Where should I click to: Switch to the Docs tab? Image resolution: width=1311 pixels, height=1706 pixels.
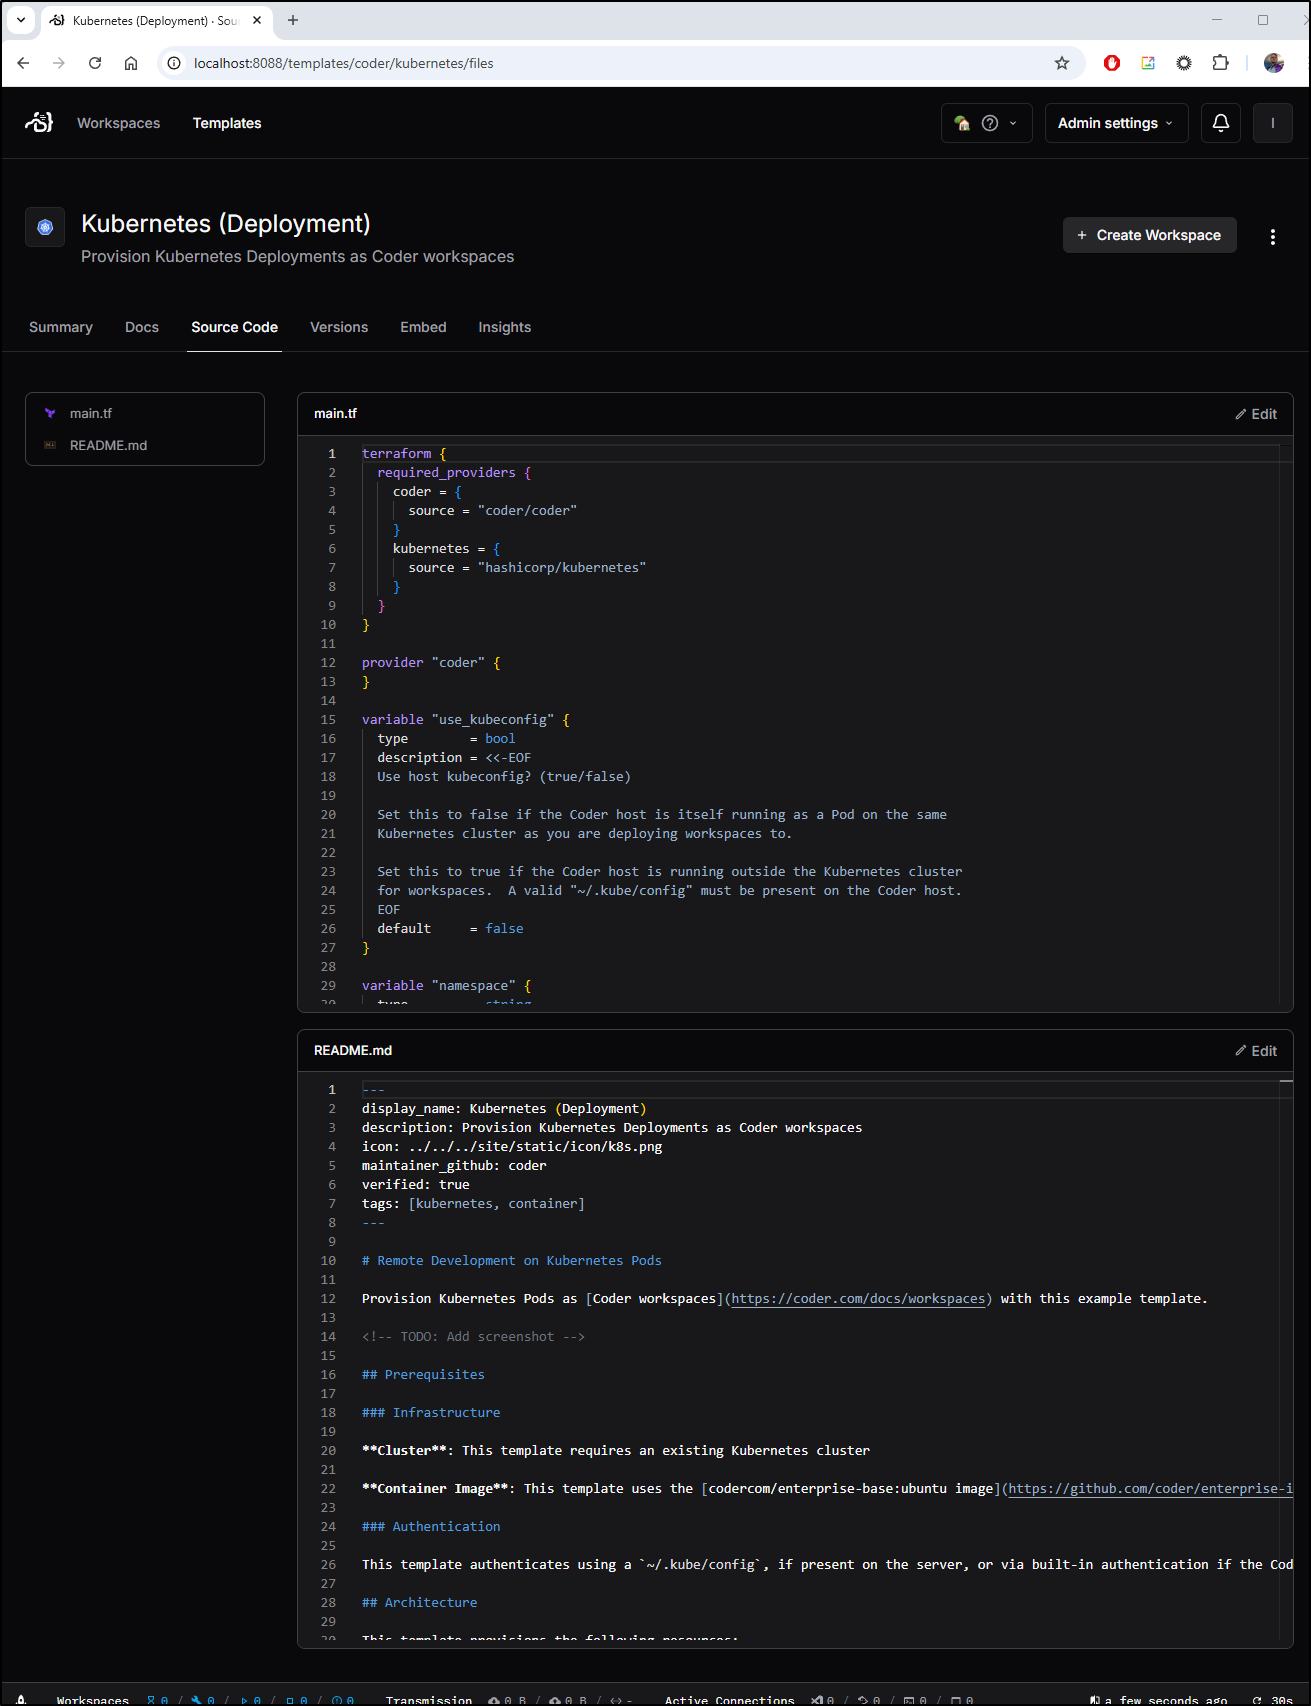142,327
